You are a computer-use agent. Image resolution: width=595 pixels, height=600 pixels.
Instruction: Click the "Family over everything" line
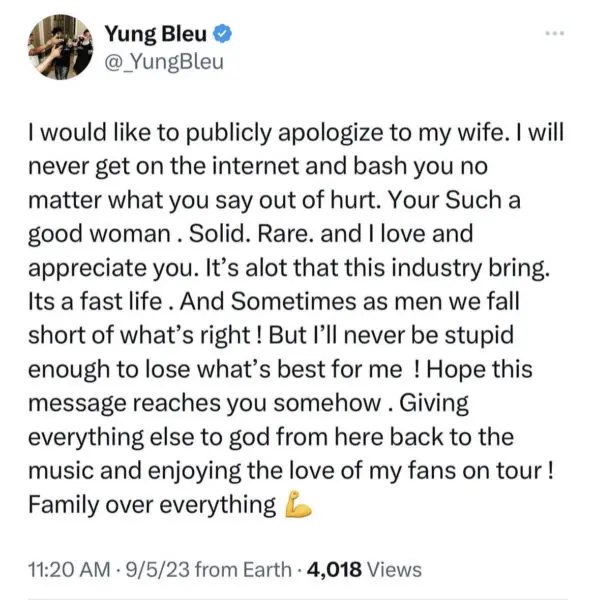coord(152,505)
